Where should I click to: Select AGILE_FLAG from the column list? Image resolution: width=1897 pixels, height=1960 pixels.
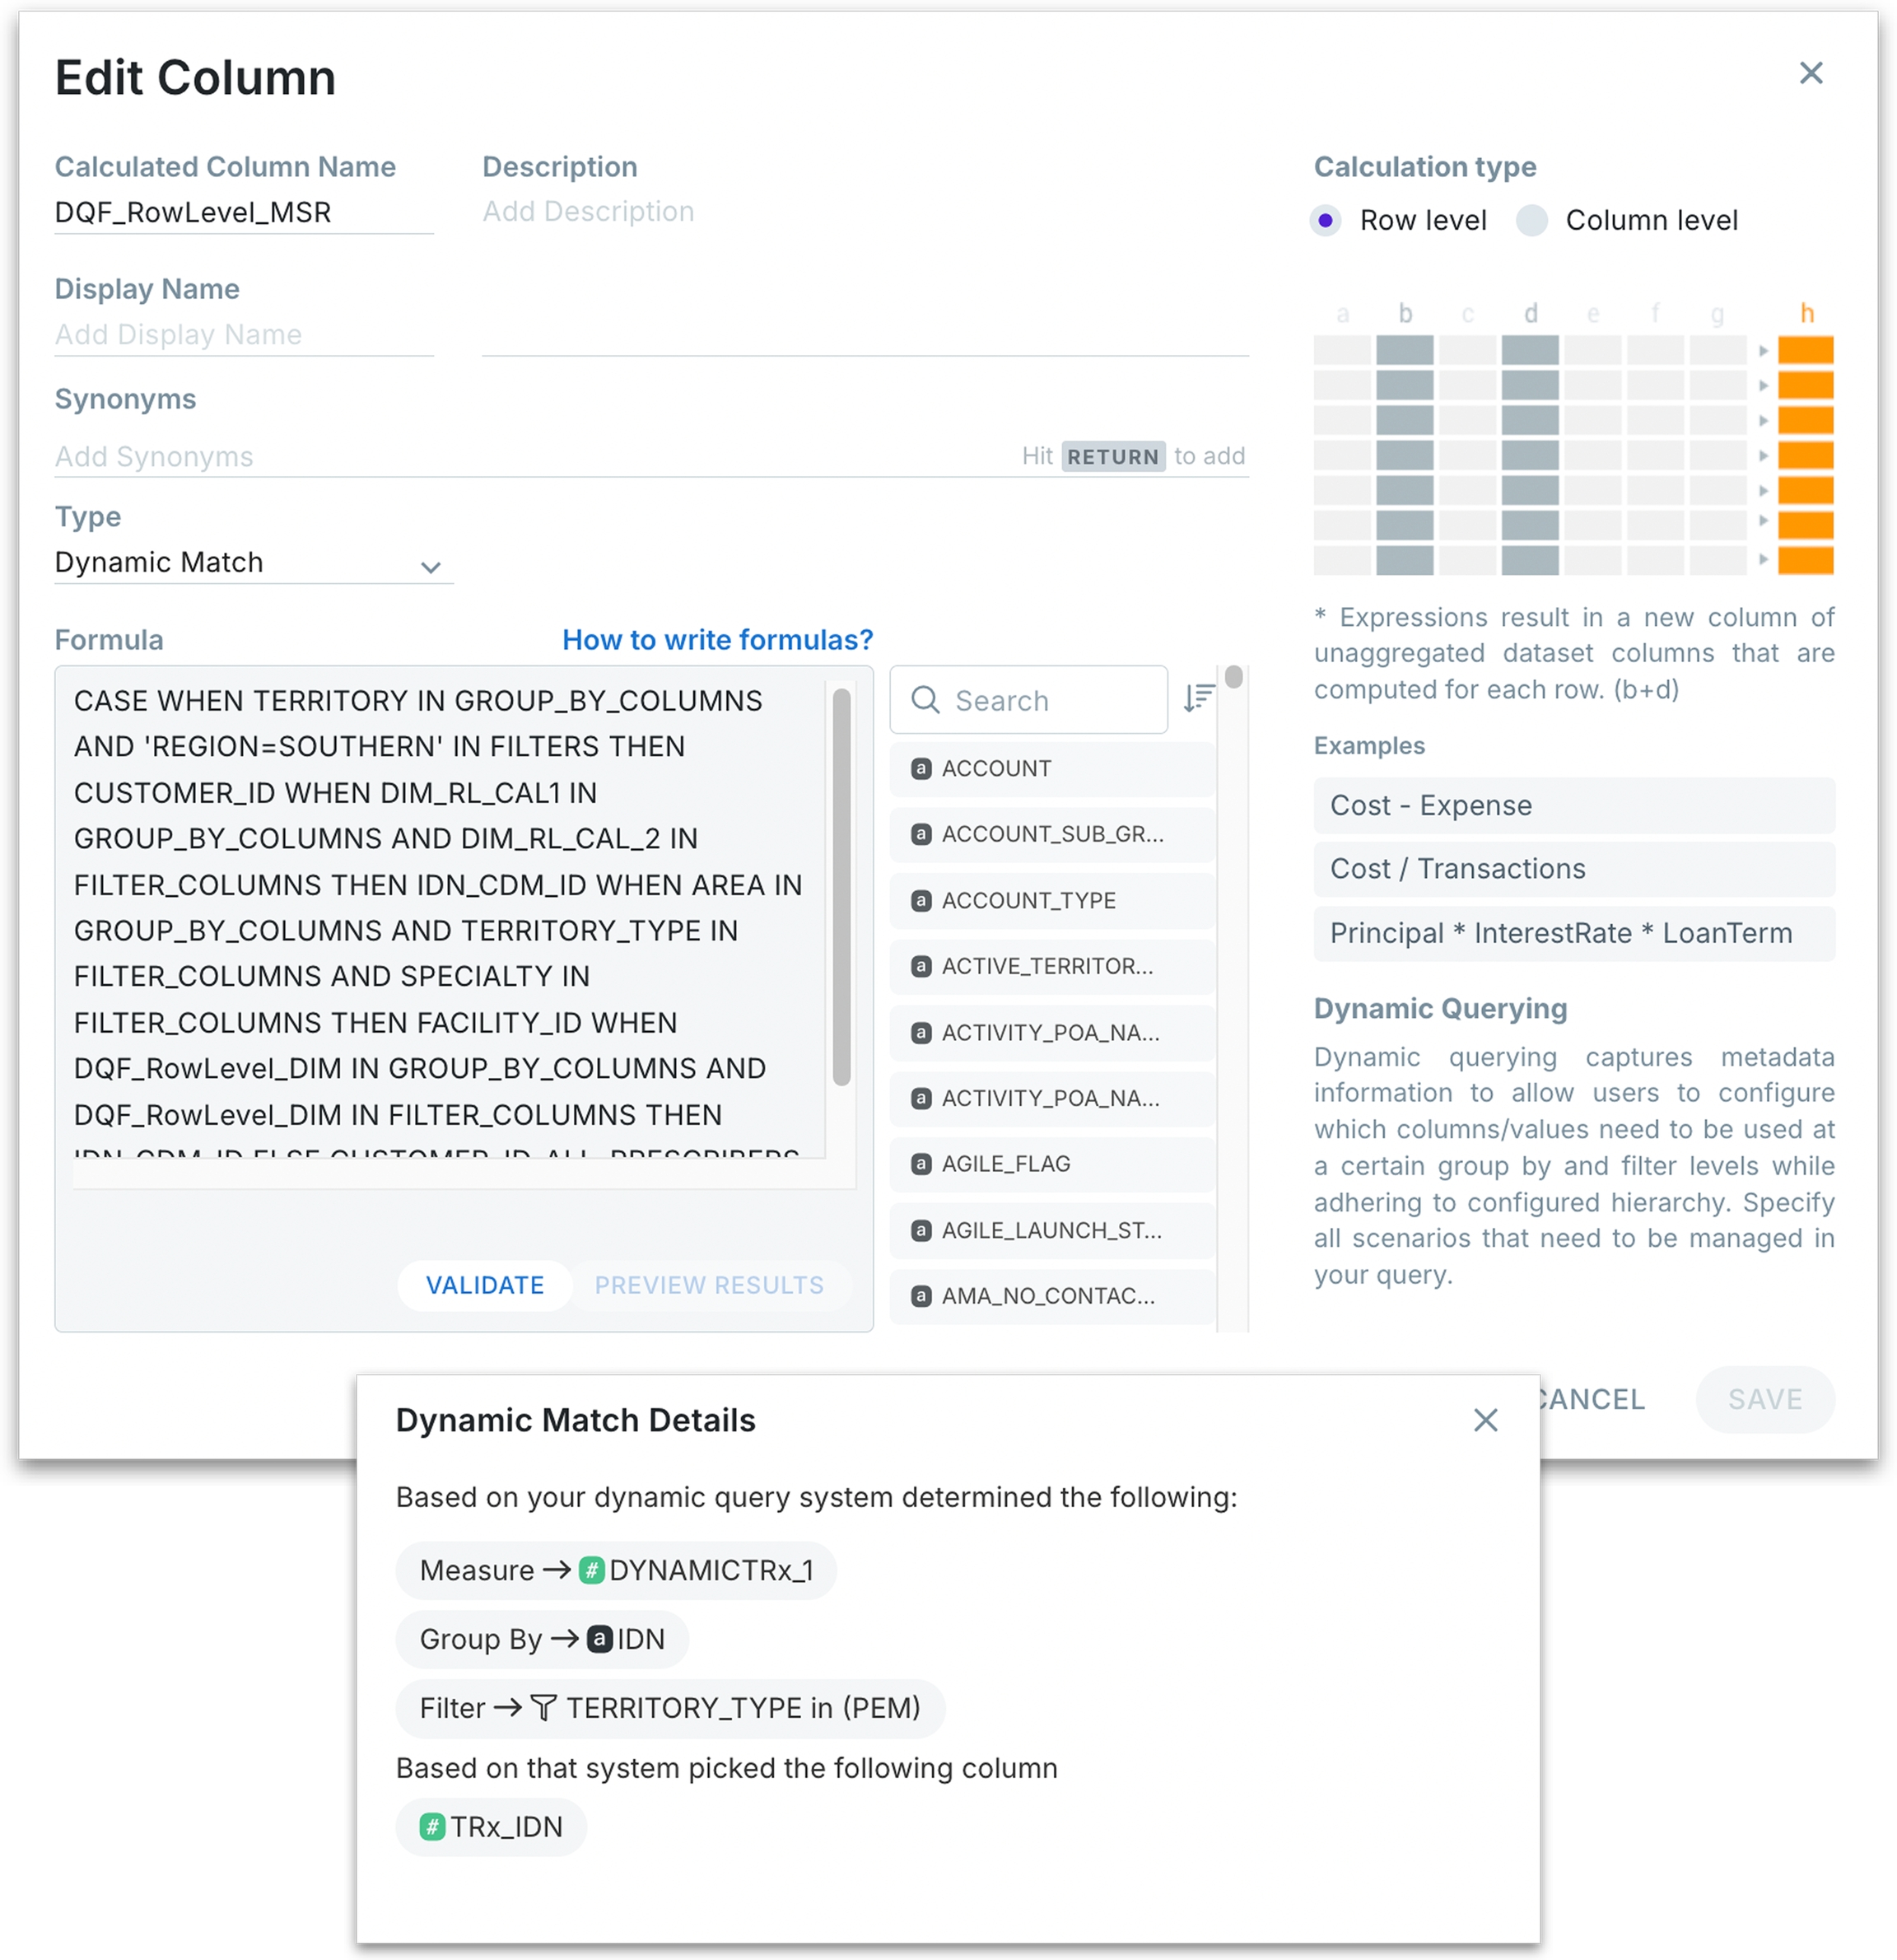(1005, 1163)
